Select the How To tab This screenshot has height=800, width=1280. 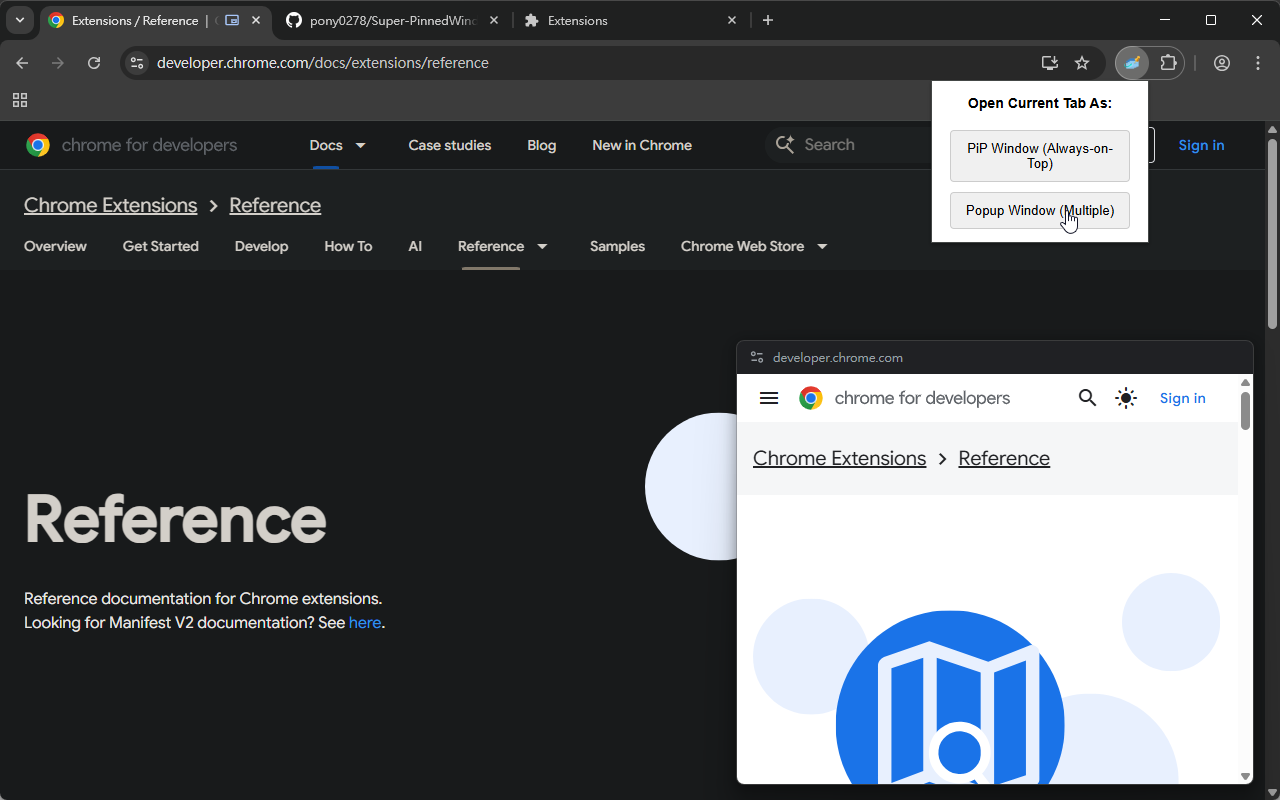348,246
